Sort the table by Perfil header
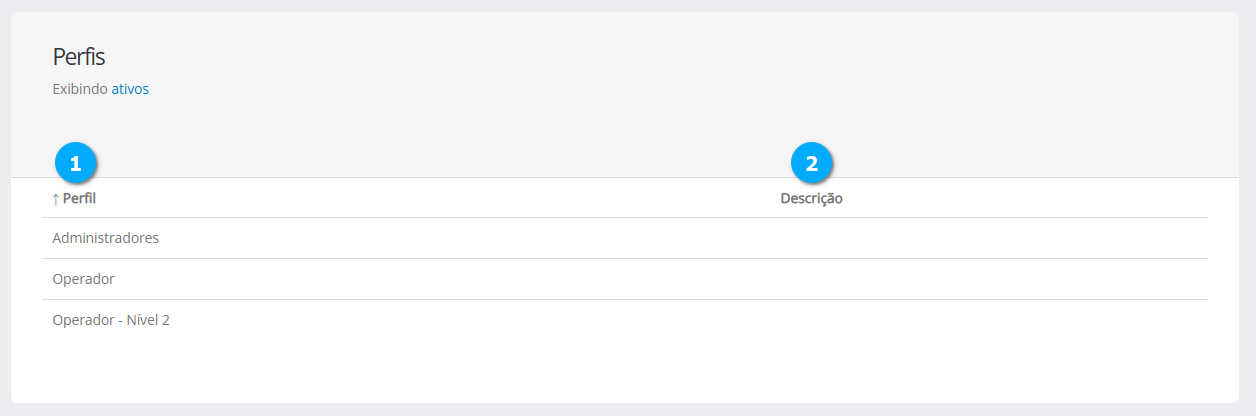This screenshot has width=1256, height=416. pos(79,199)
